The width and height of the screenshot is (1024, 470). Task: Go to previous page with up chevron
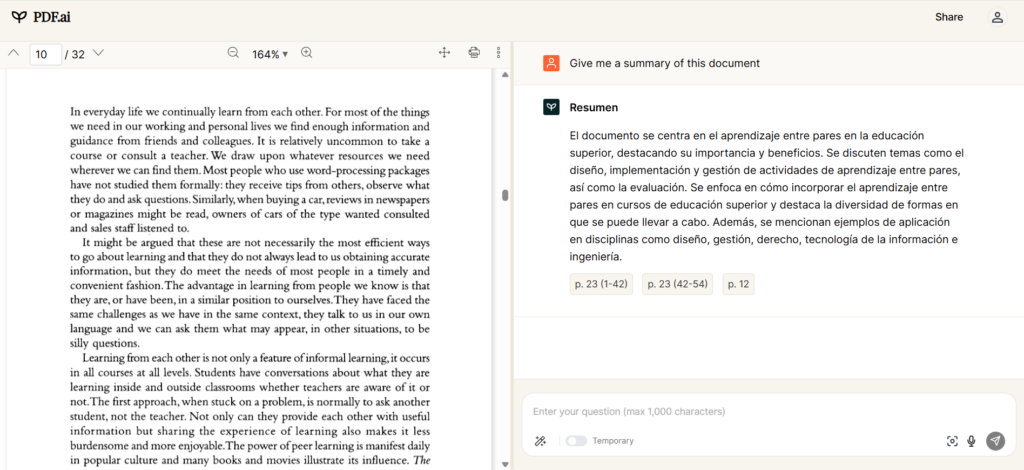click(x=13, y=53)
